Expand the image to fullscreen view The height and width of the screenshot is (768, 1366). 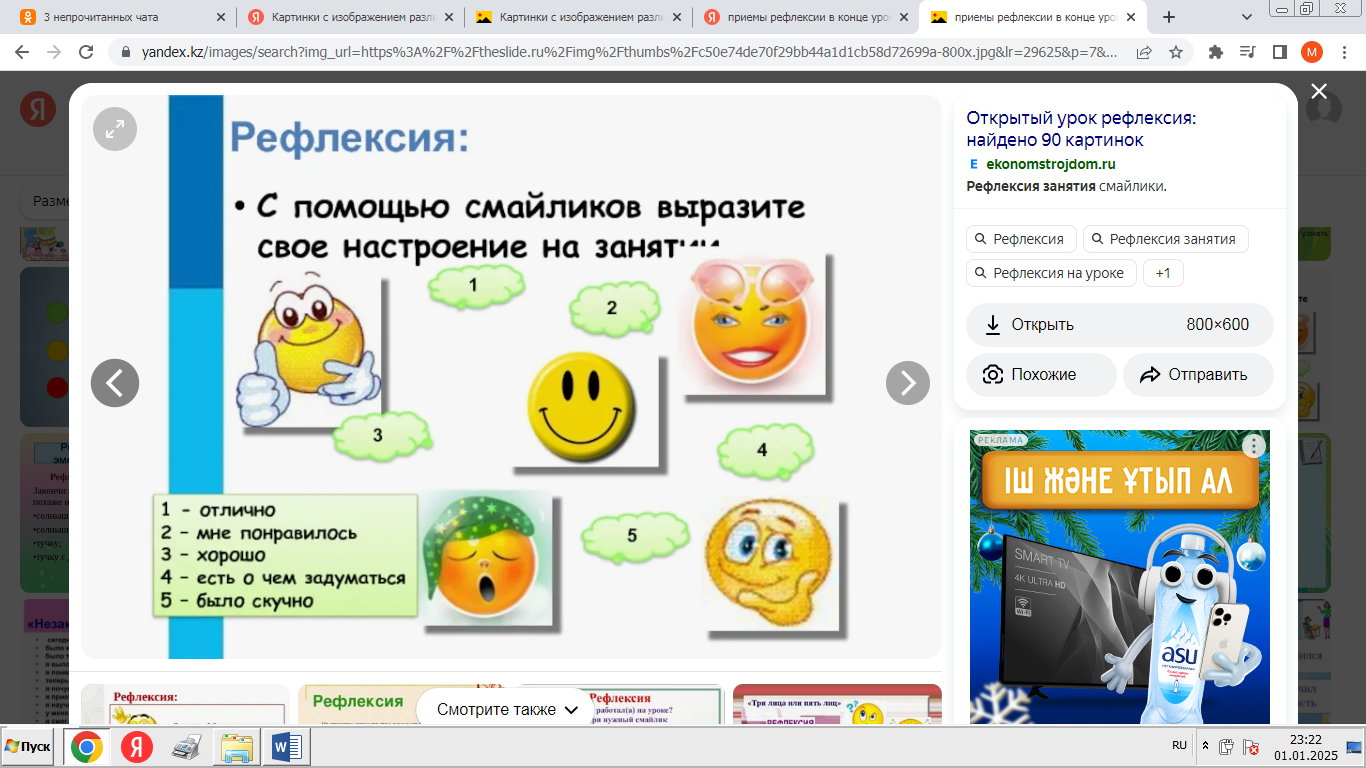pos(115,129)
